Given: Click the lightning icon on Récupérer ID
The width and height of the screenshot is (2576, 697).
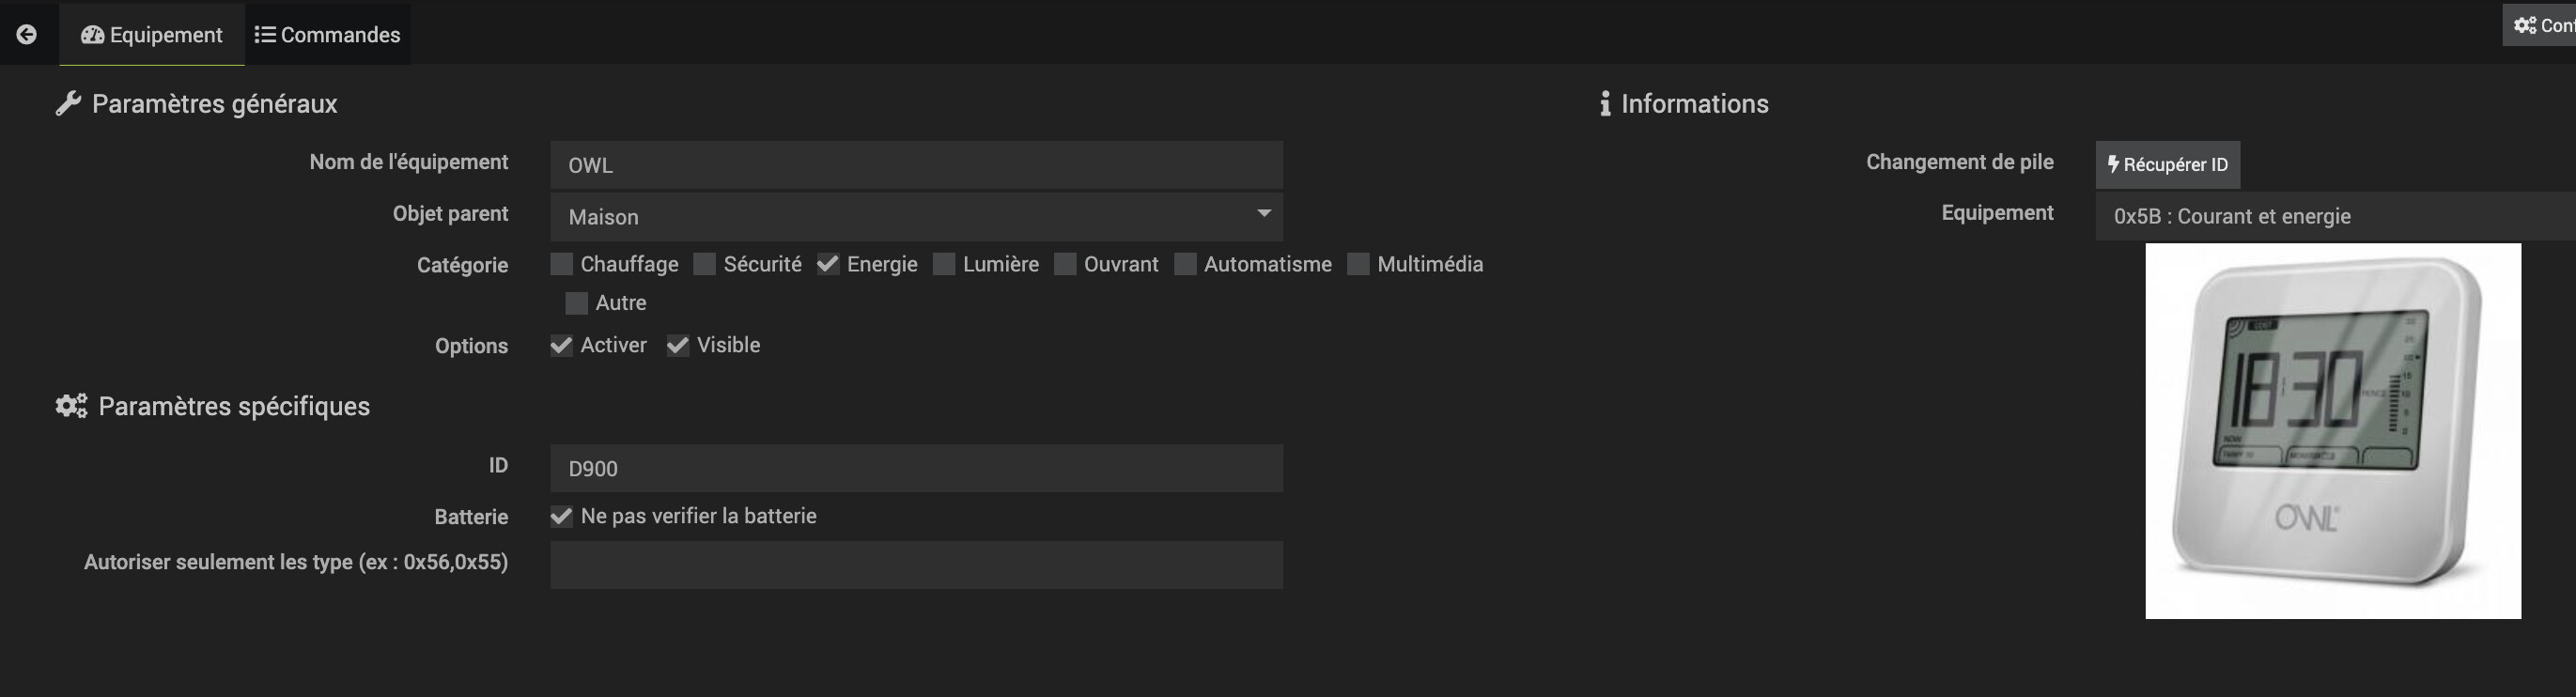Looking at the screenshot, I should (x=2113, y=164).
